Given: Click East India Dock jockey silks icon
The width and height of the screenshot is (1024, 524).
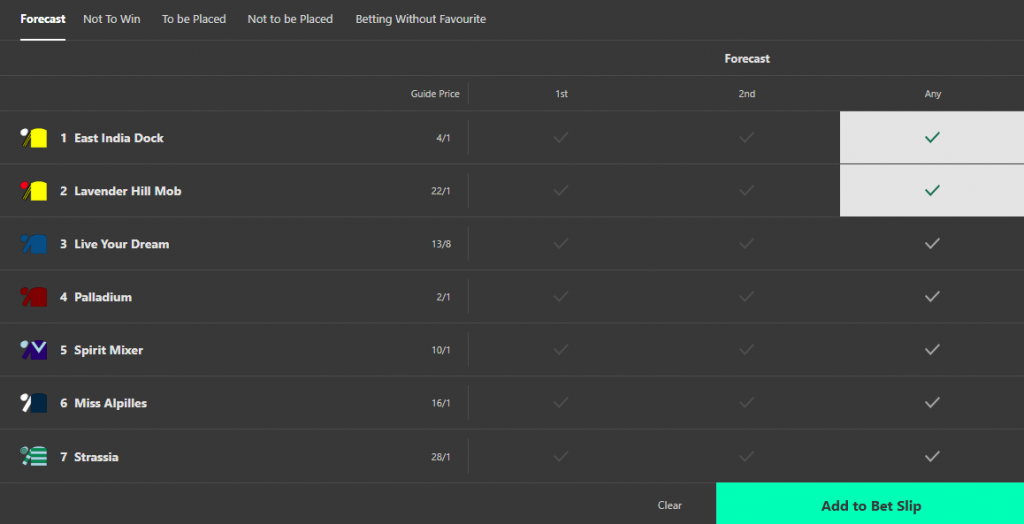Looking at the screenshot, I should [x=34, y=138].
